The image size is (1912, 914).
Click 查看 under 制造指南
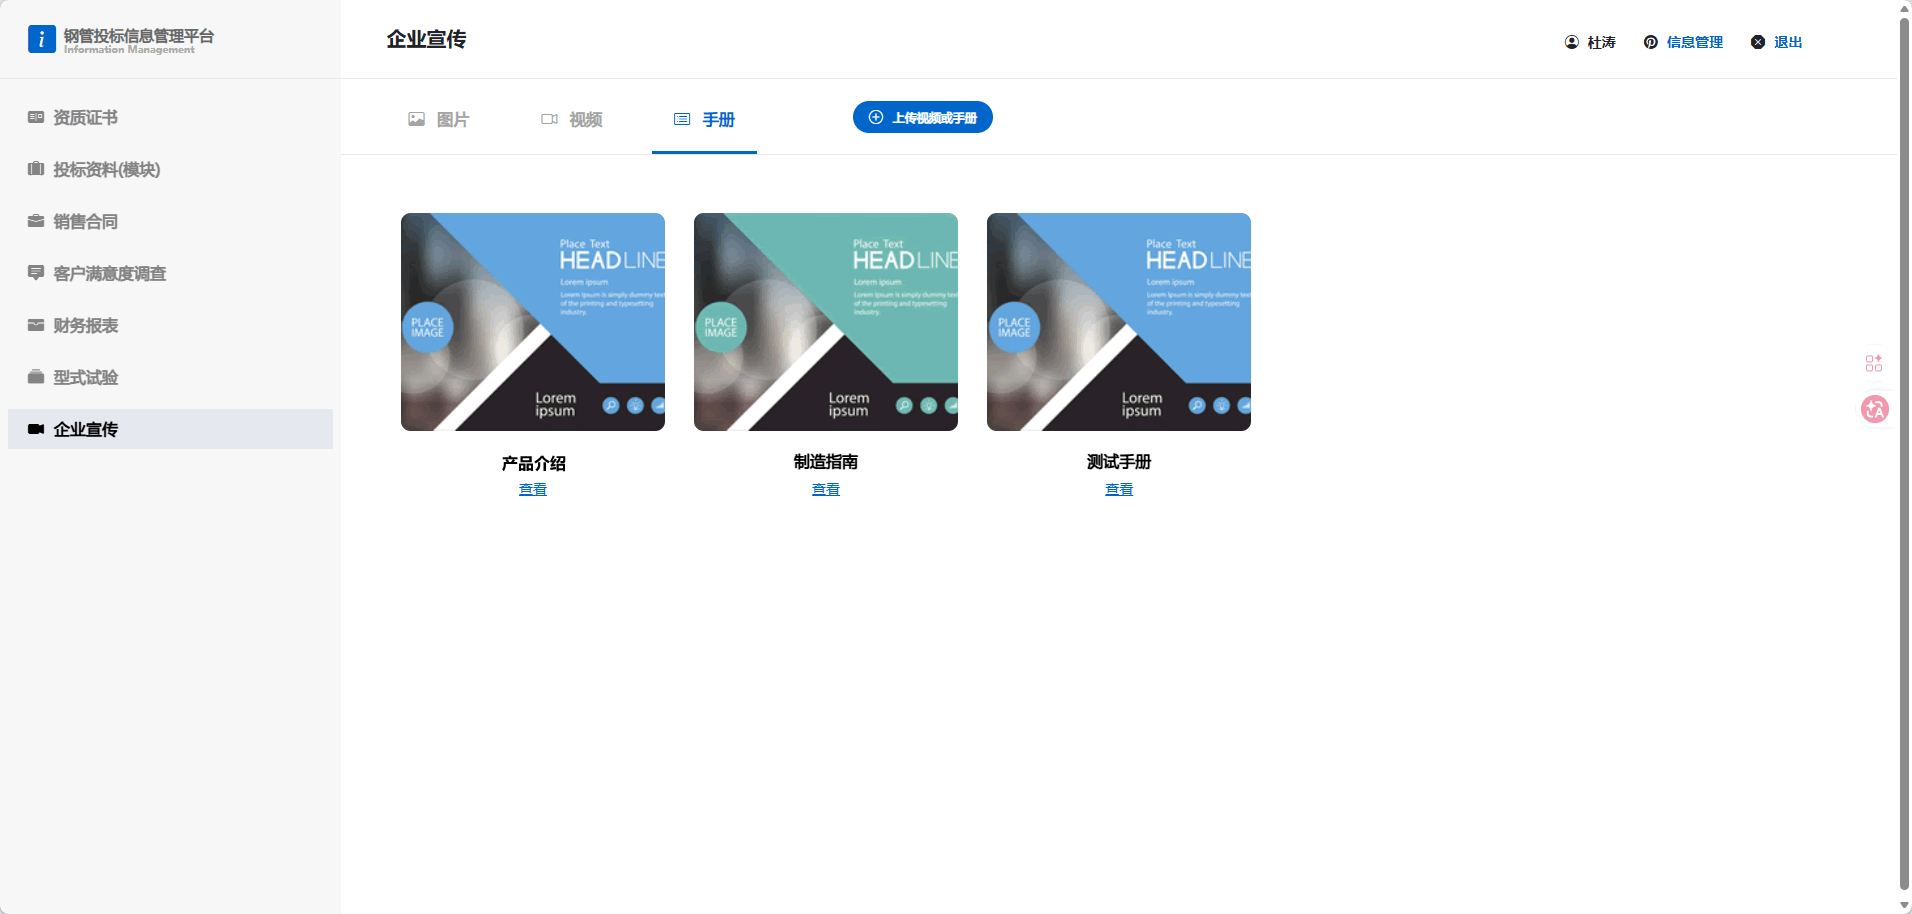(826, 489)
